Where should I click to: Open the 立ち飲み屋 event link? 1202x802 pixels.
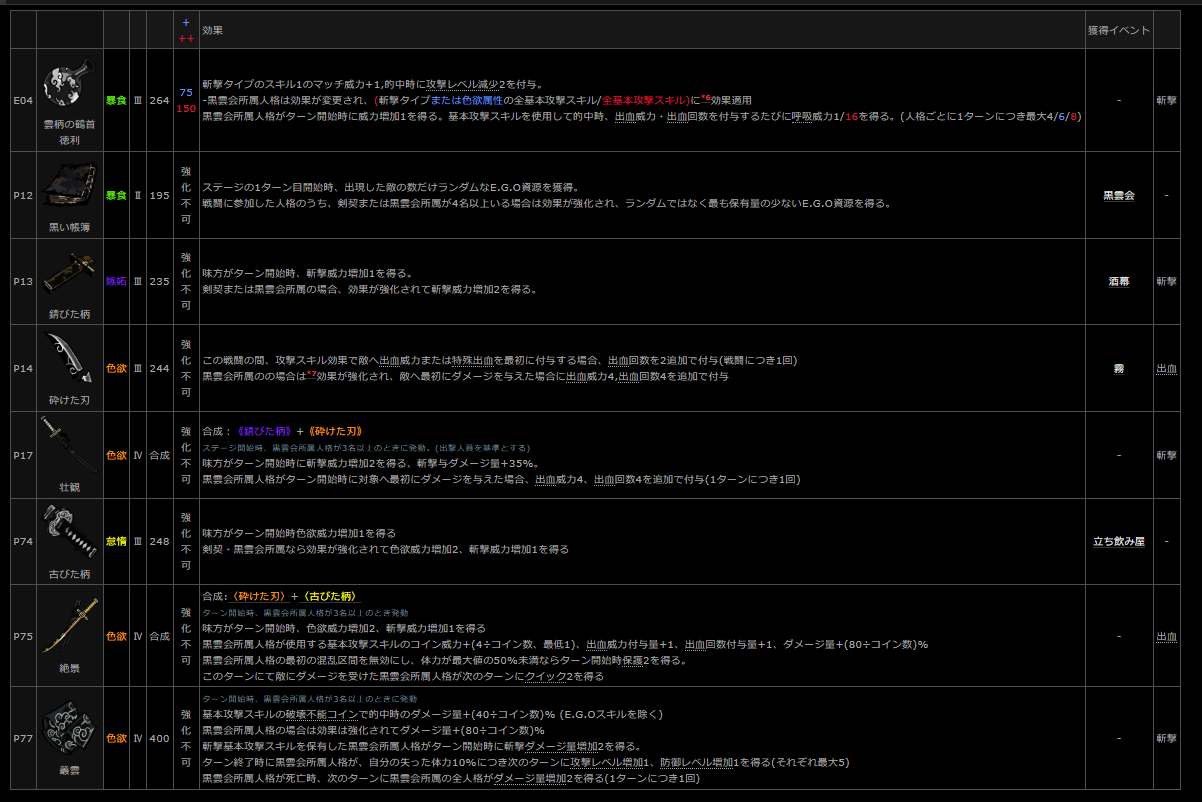coord(1118,541)
